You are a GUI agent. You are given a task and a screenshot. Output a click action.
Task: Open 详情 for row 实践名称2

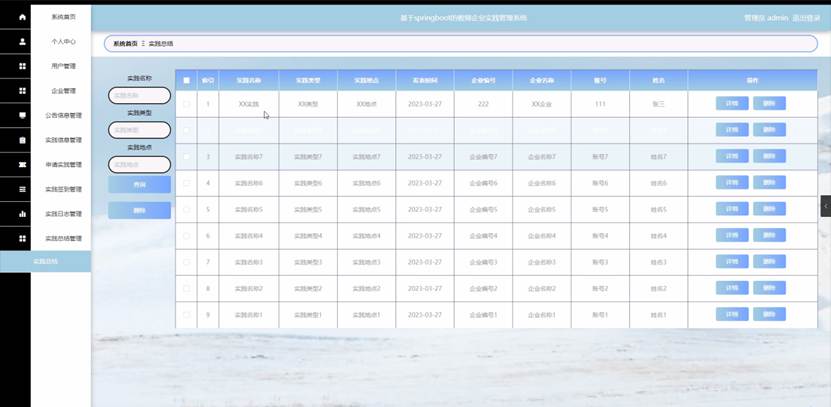click(x=732, y=288)
